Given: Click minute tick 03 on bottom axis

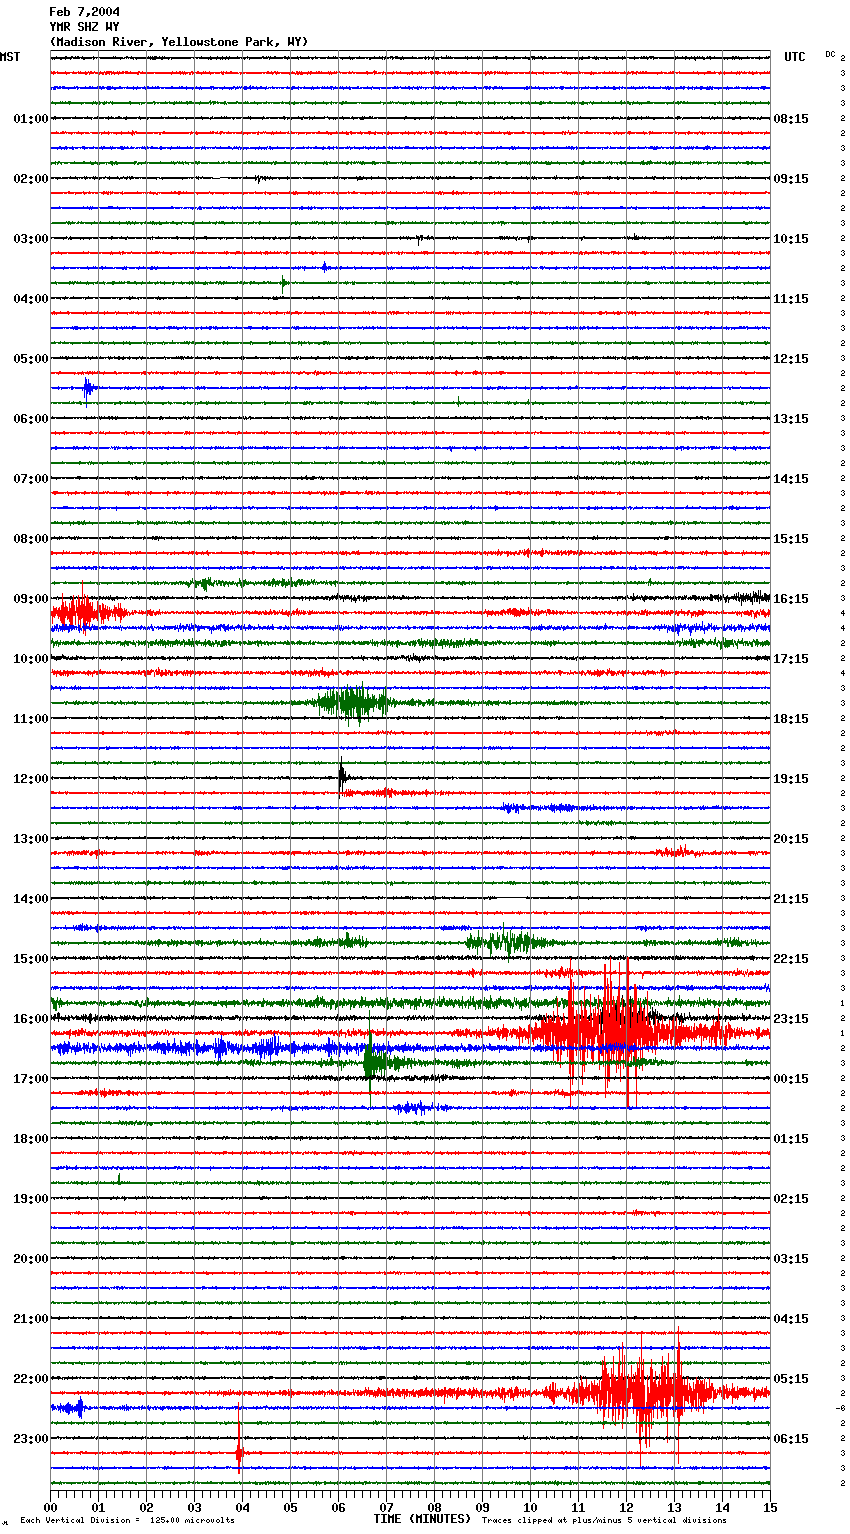Looking at the screenshot, I should click(x=194, y=1507).
